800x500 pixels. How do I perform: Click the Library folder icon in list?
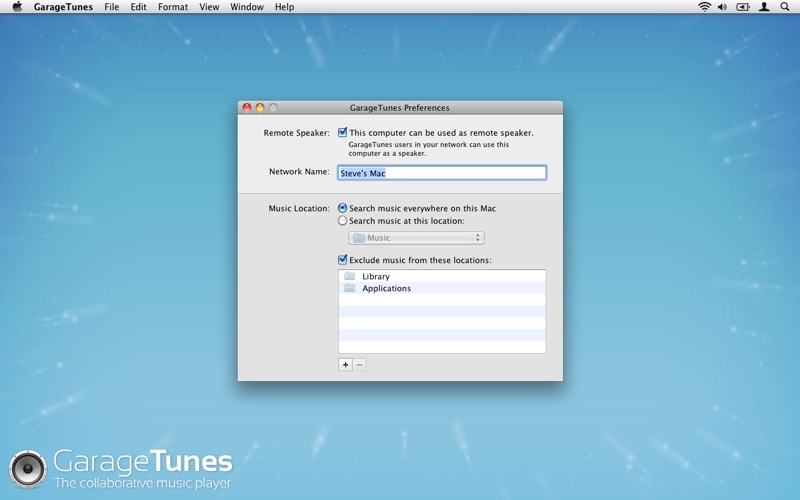pyautogui.click(x=350, y=276)
